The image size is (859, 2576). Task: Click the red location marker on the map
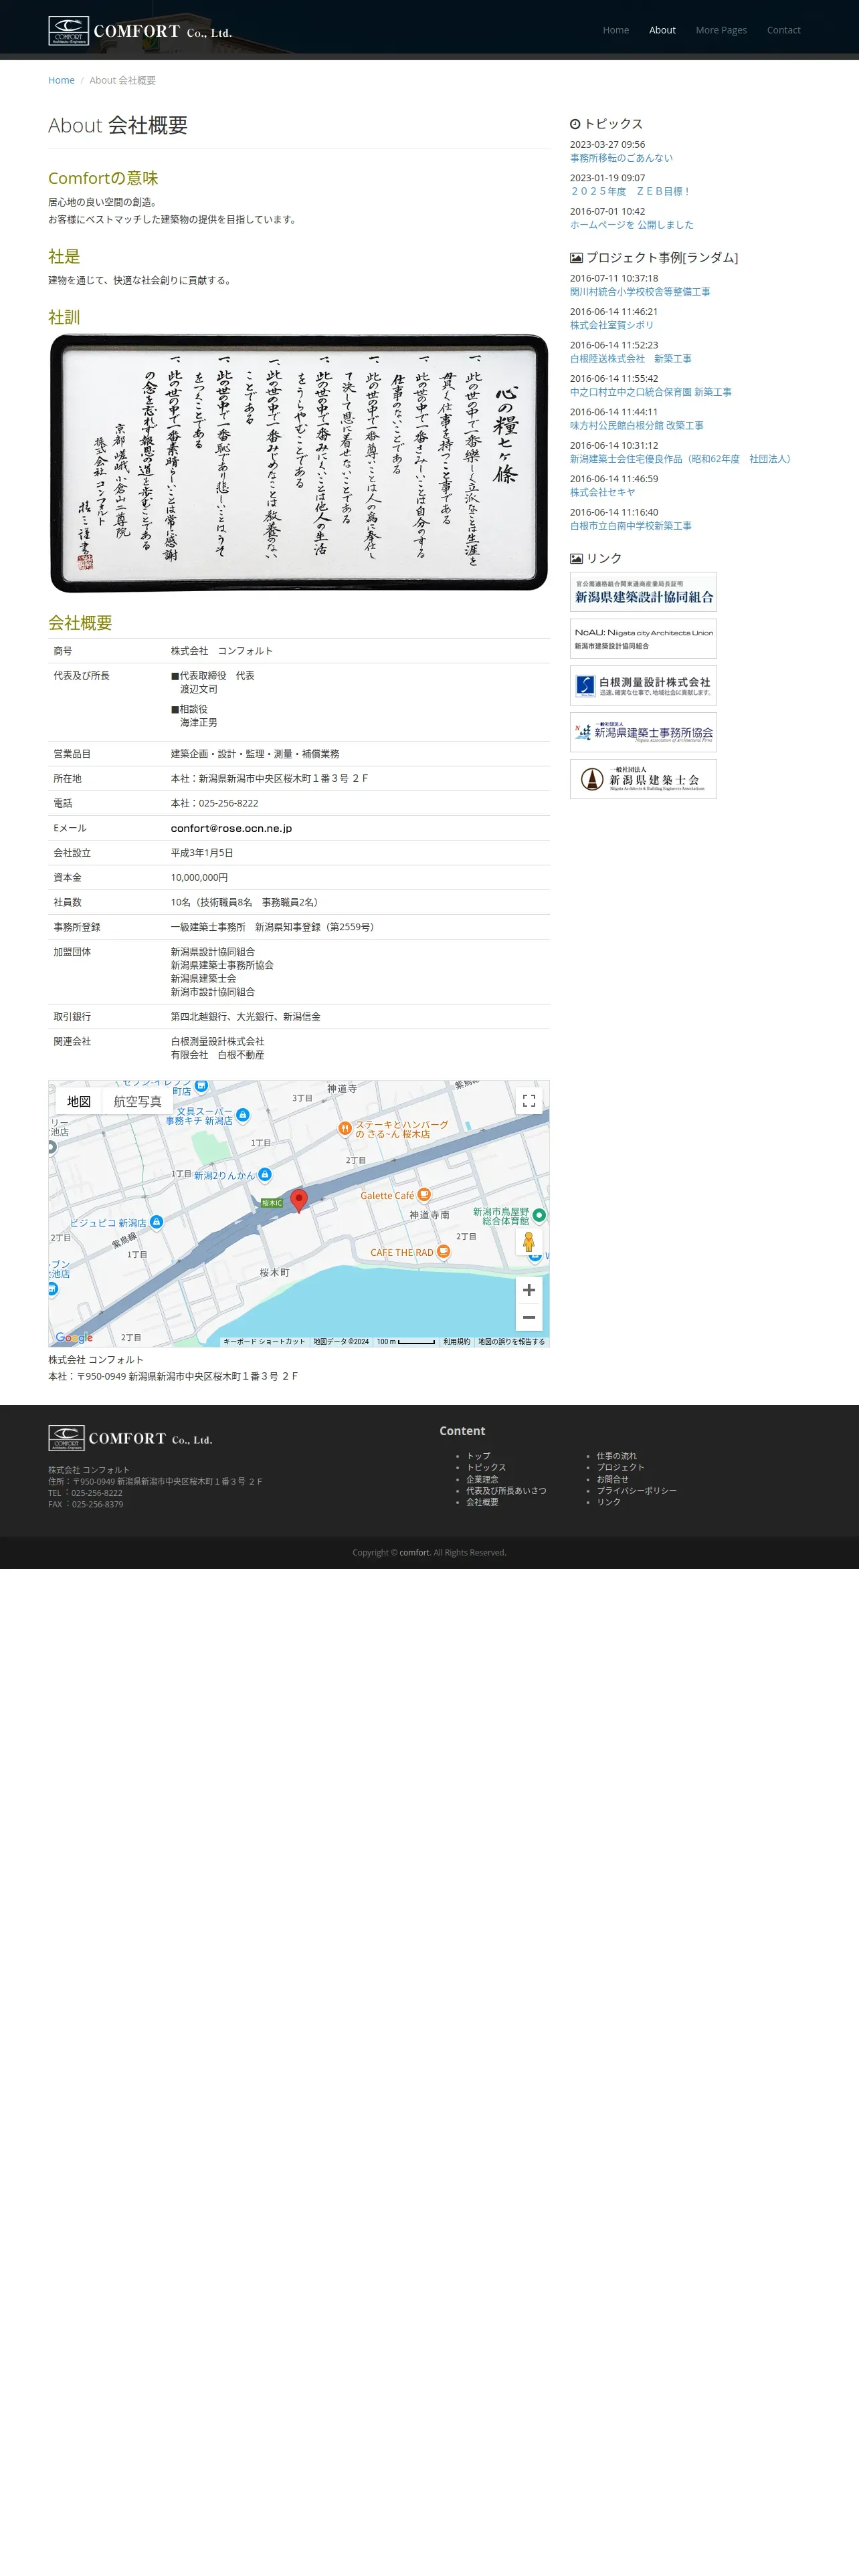(298, 1200)
